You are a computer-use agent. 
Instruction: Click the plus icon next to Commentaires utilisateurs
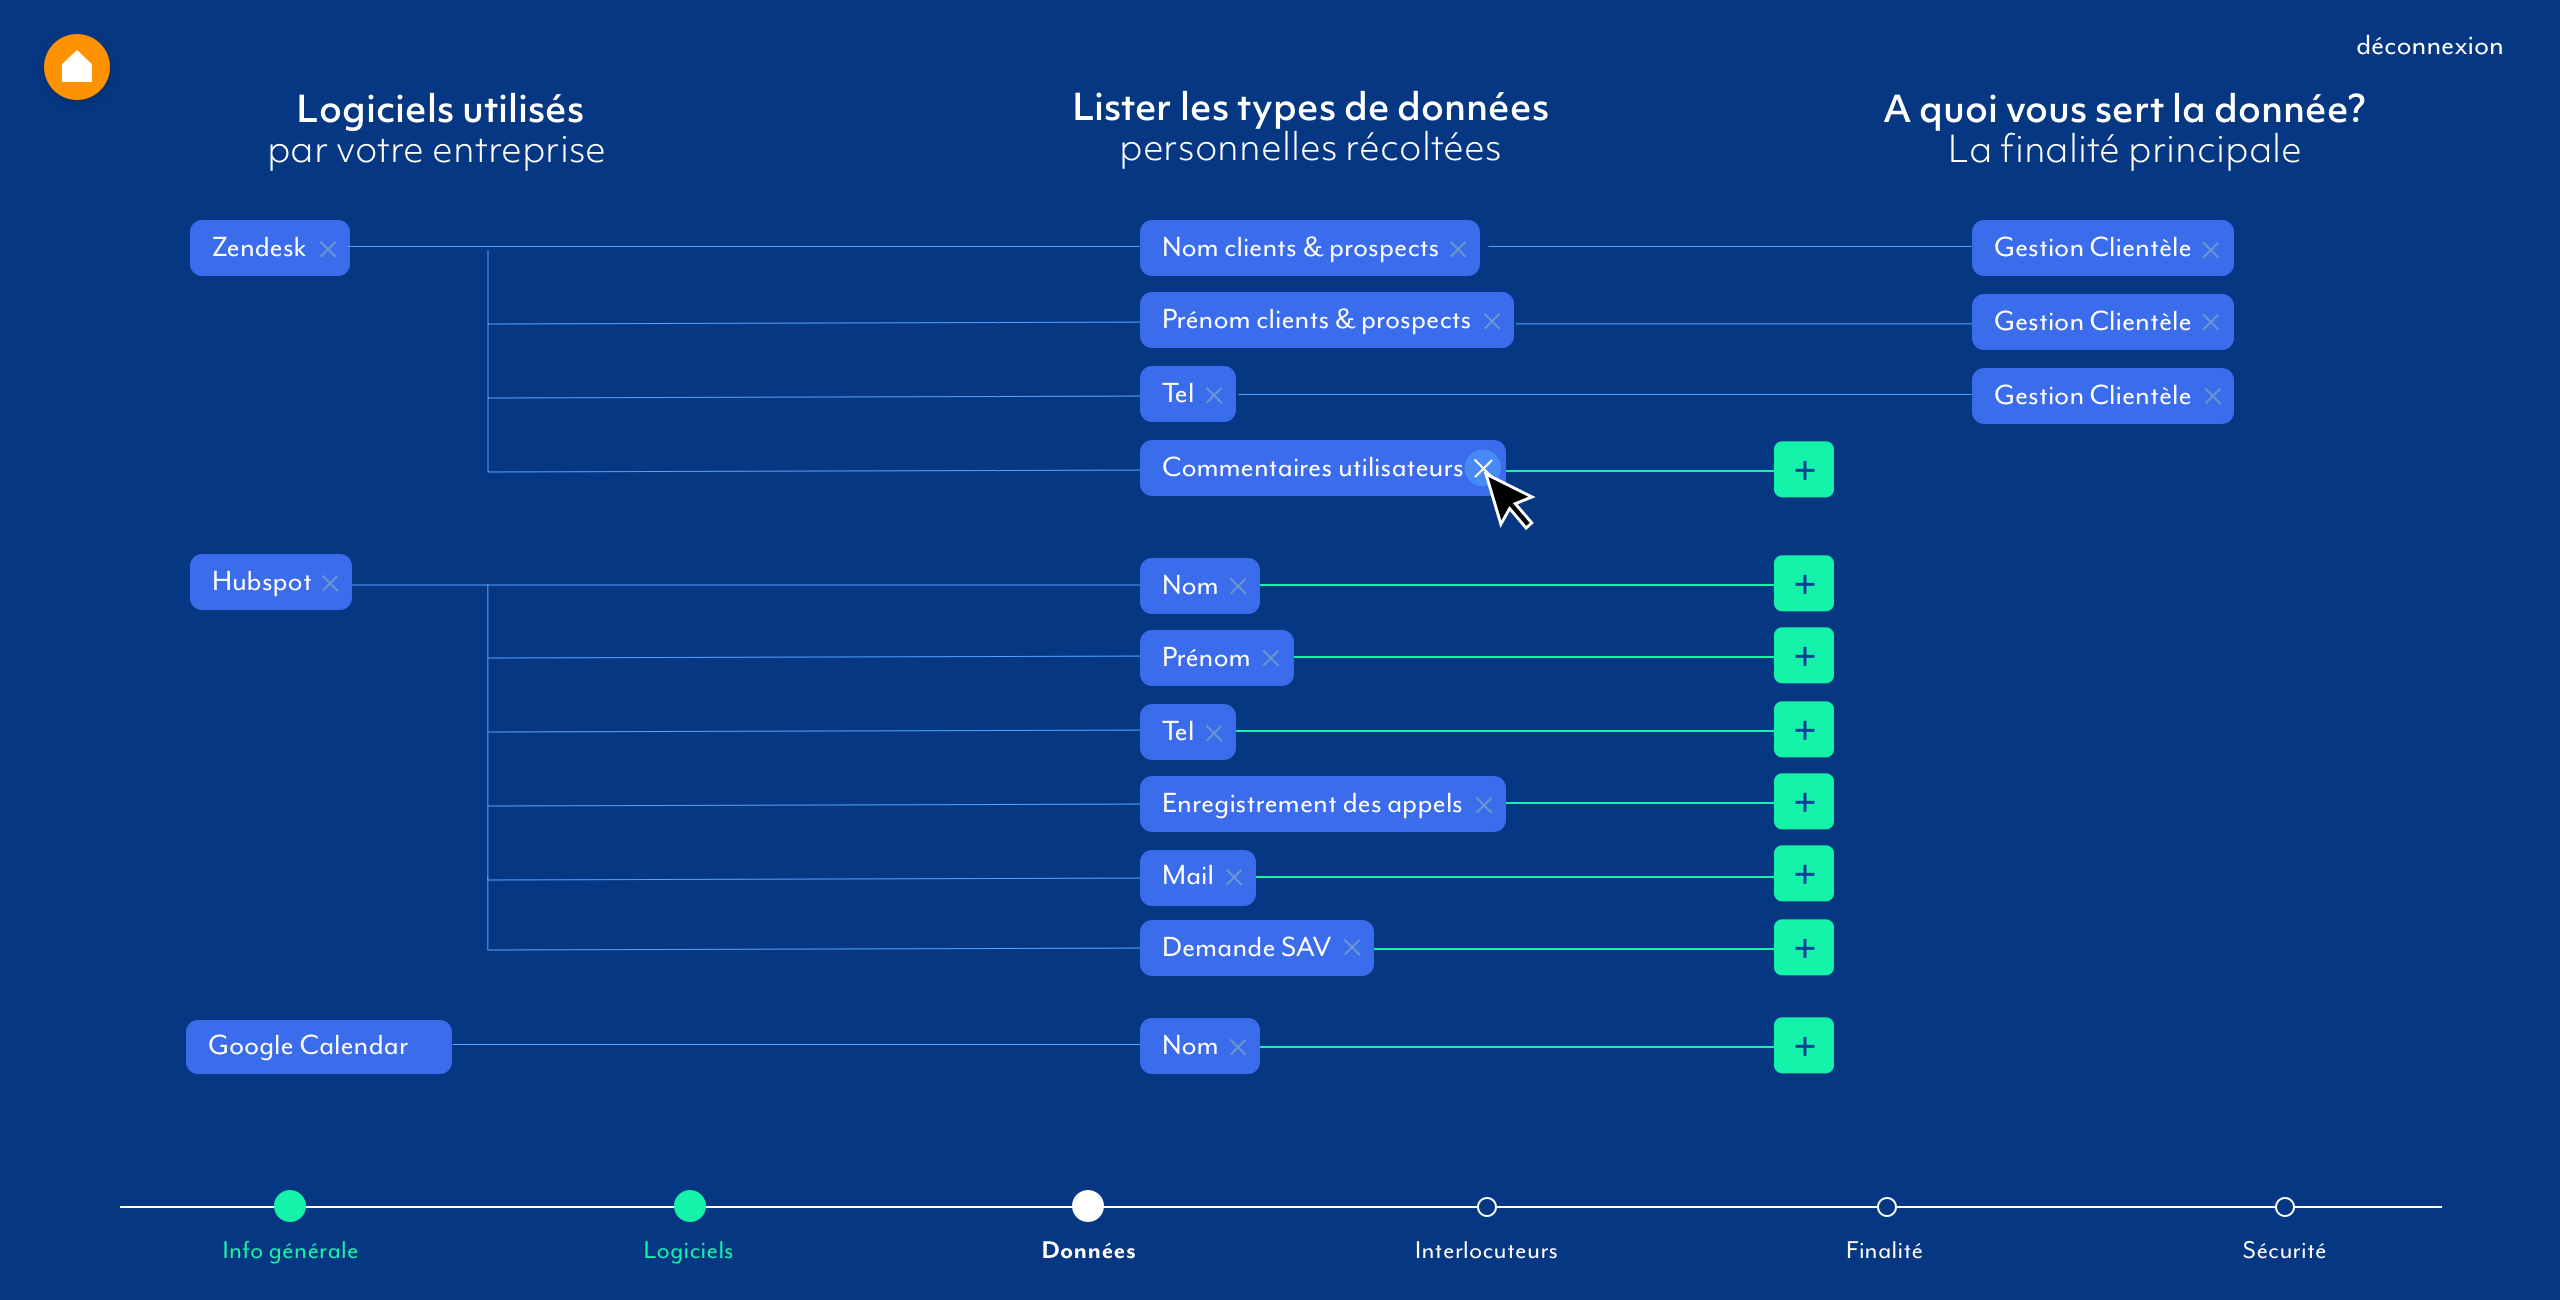[1804, 469]
